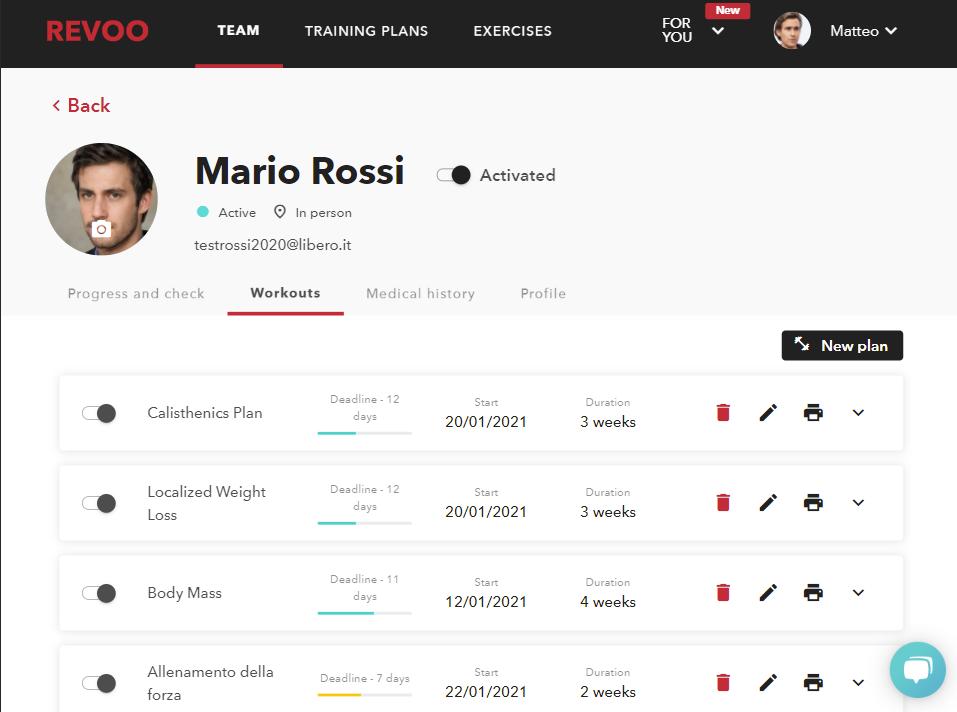Switch to the Medical history tab
Image resolution: width=957 pixels, height=712 pixels.
point(421,293)
